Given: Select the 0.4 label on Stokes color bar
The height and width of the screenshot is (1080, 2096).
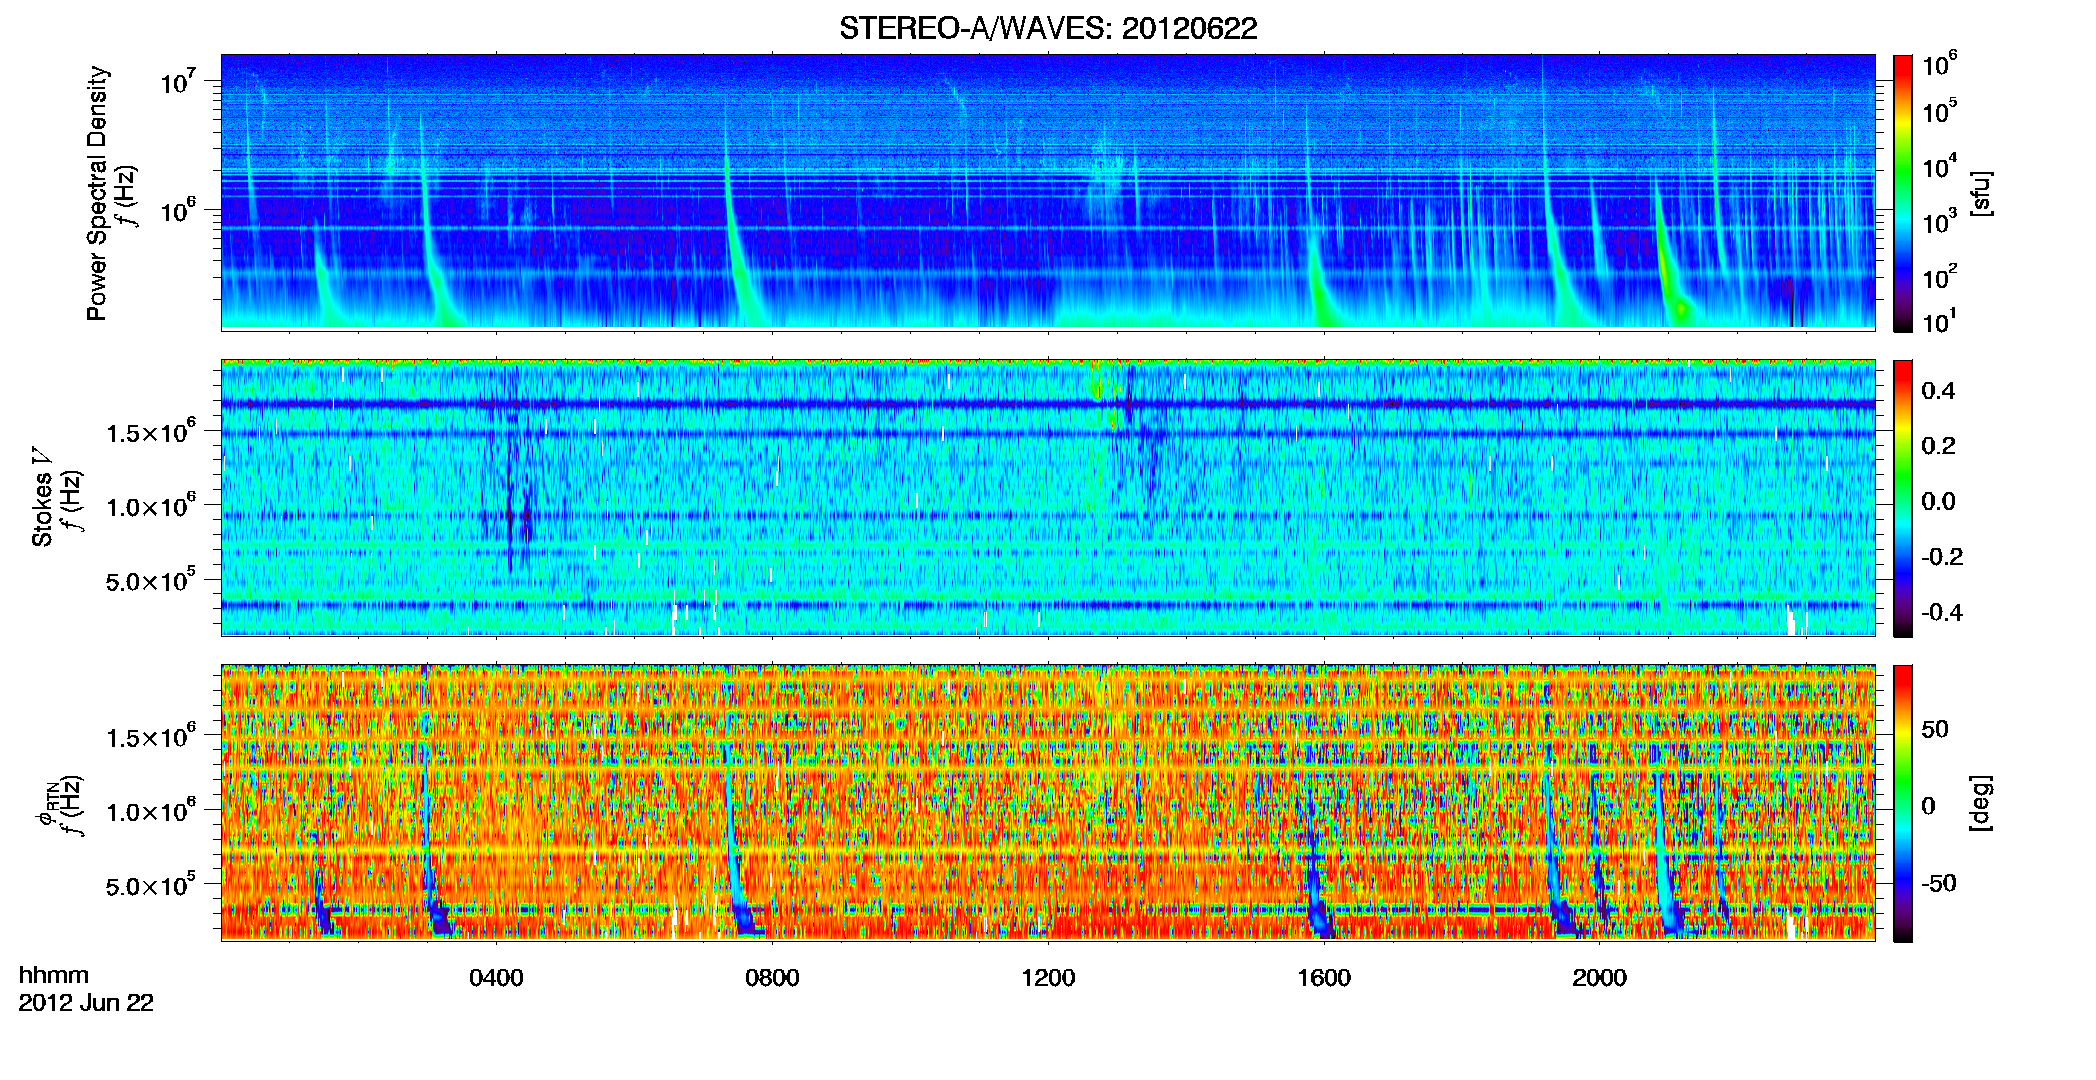Looking at the screenshot, I should (1938, 390).
